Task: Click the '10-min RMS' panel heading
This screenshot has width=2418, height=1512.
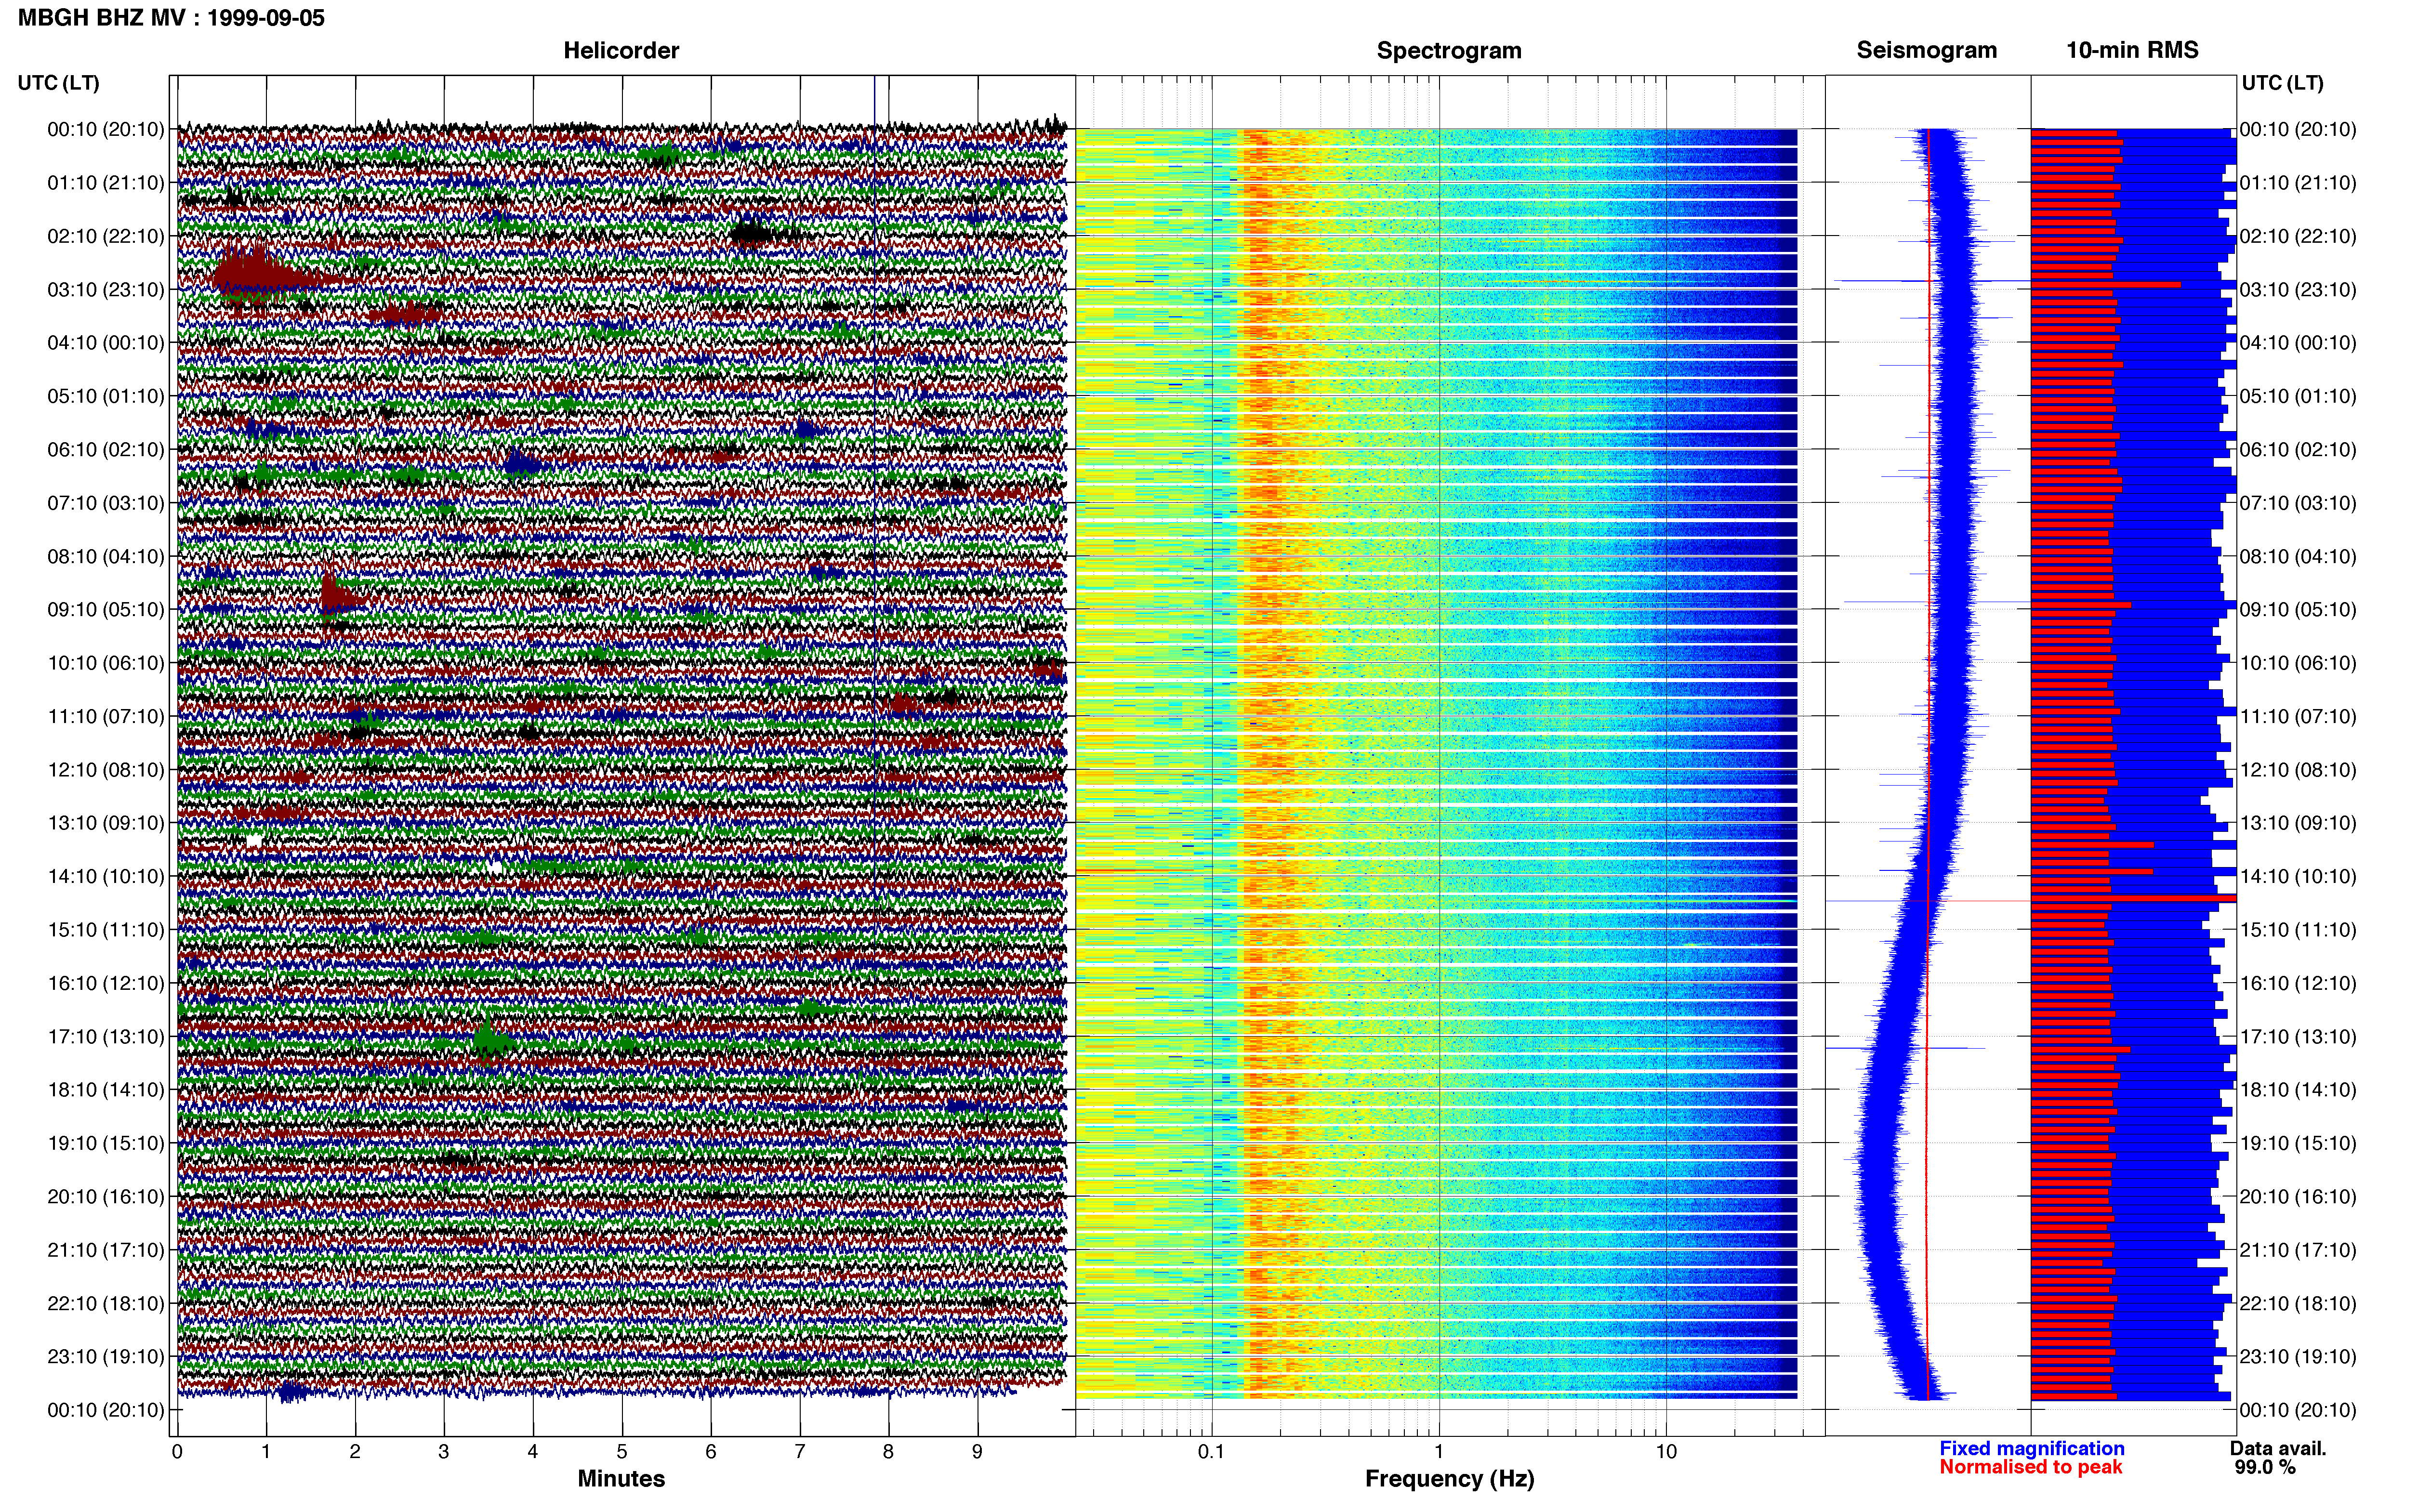Action: [2132, 51]
